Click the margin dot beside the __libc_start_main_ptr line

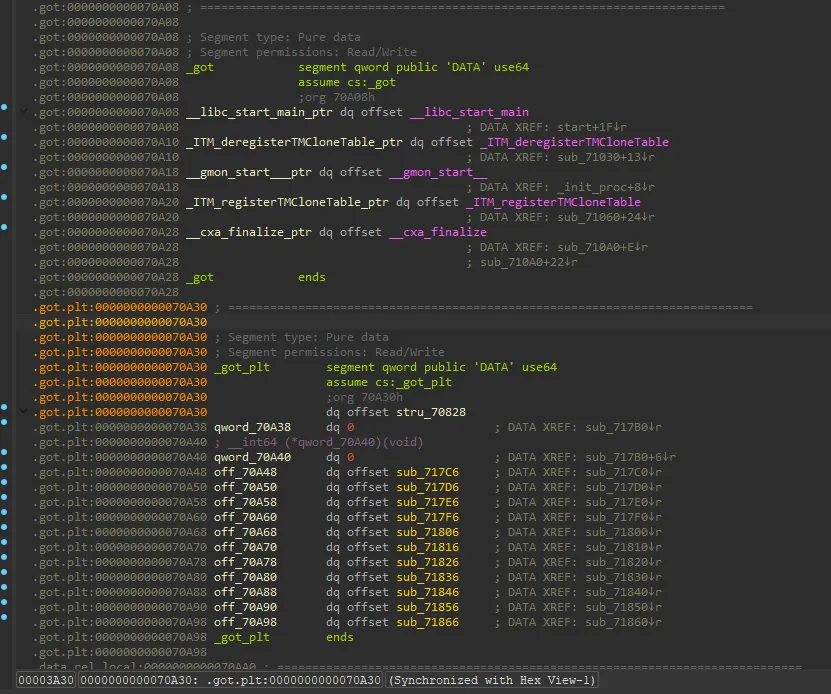click(x=4, y=107)
